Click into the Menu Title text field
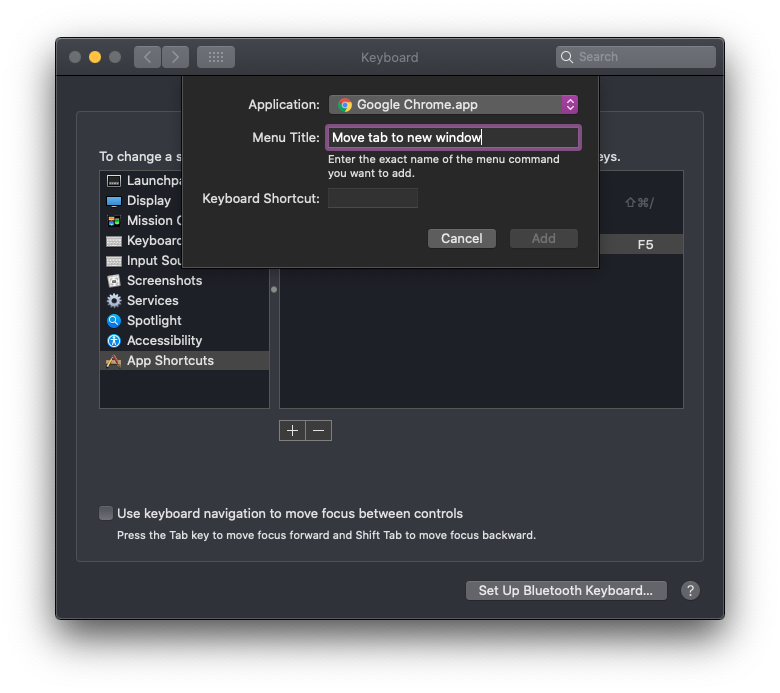 pyautogui.click(x=453, y=137)
